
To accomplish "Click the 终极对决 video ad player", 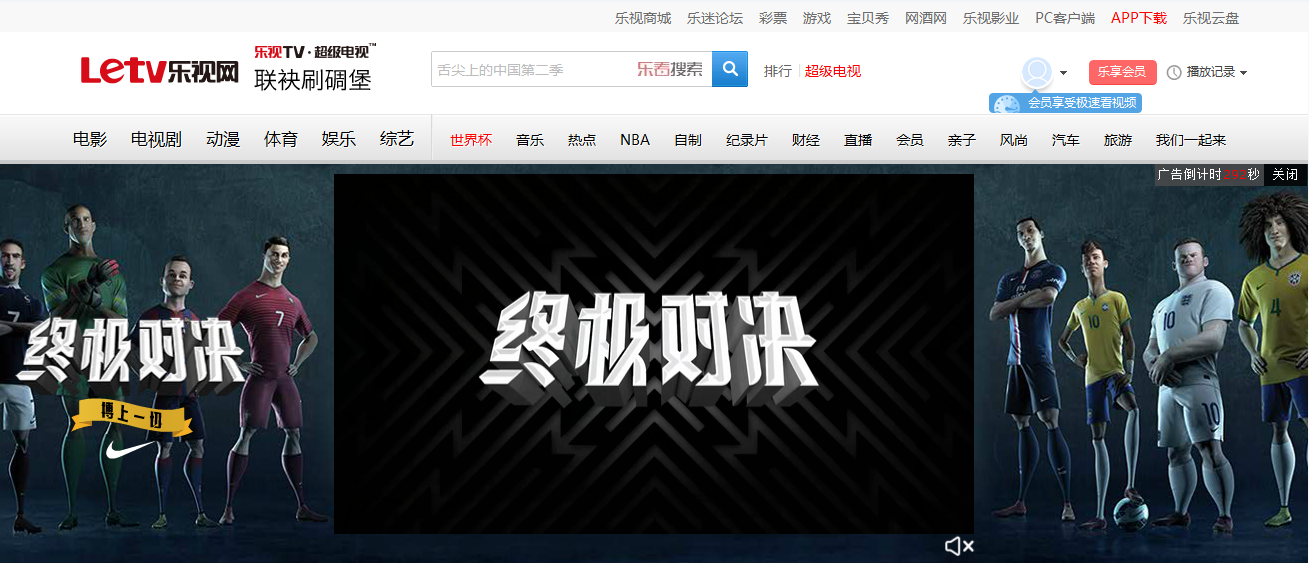I will (654, 354).
